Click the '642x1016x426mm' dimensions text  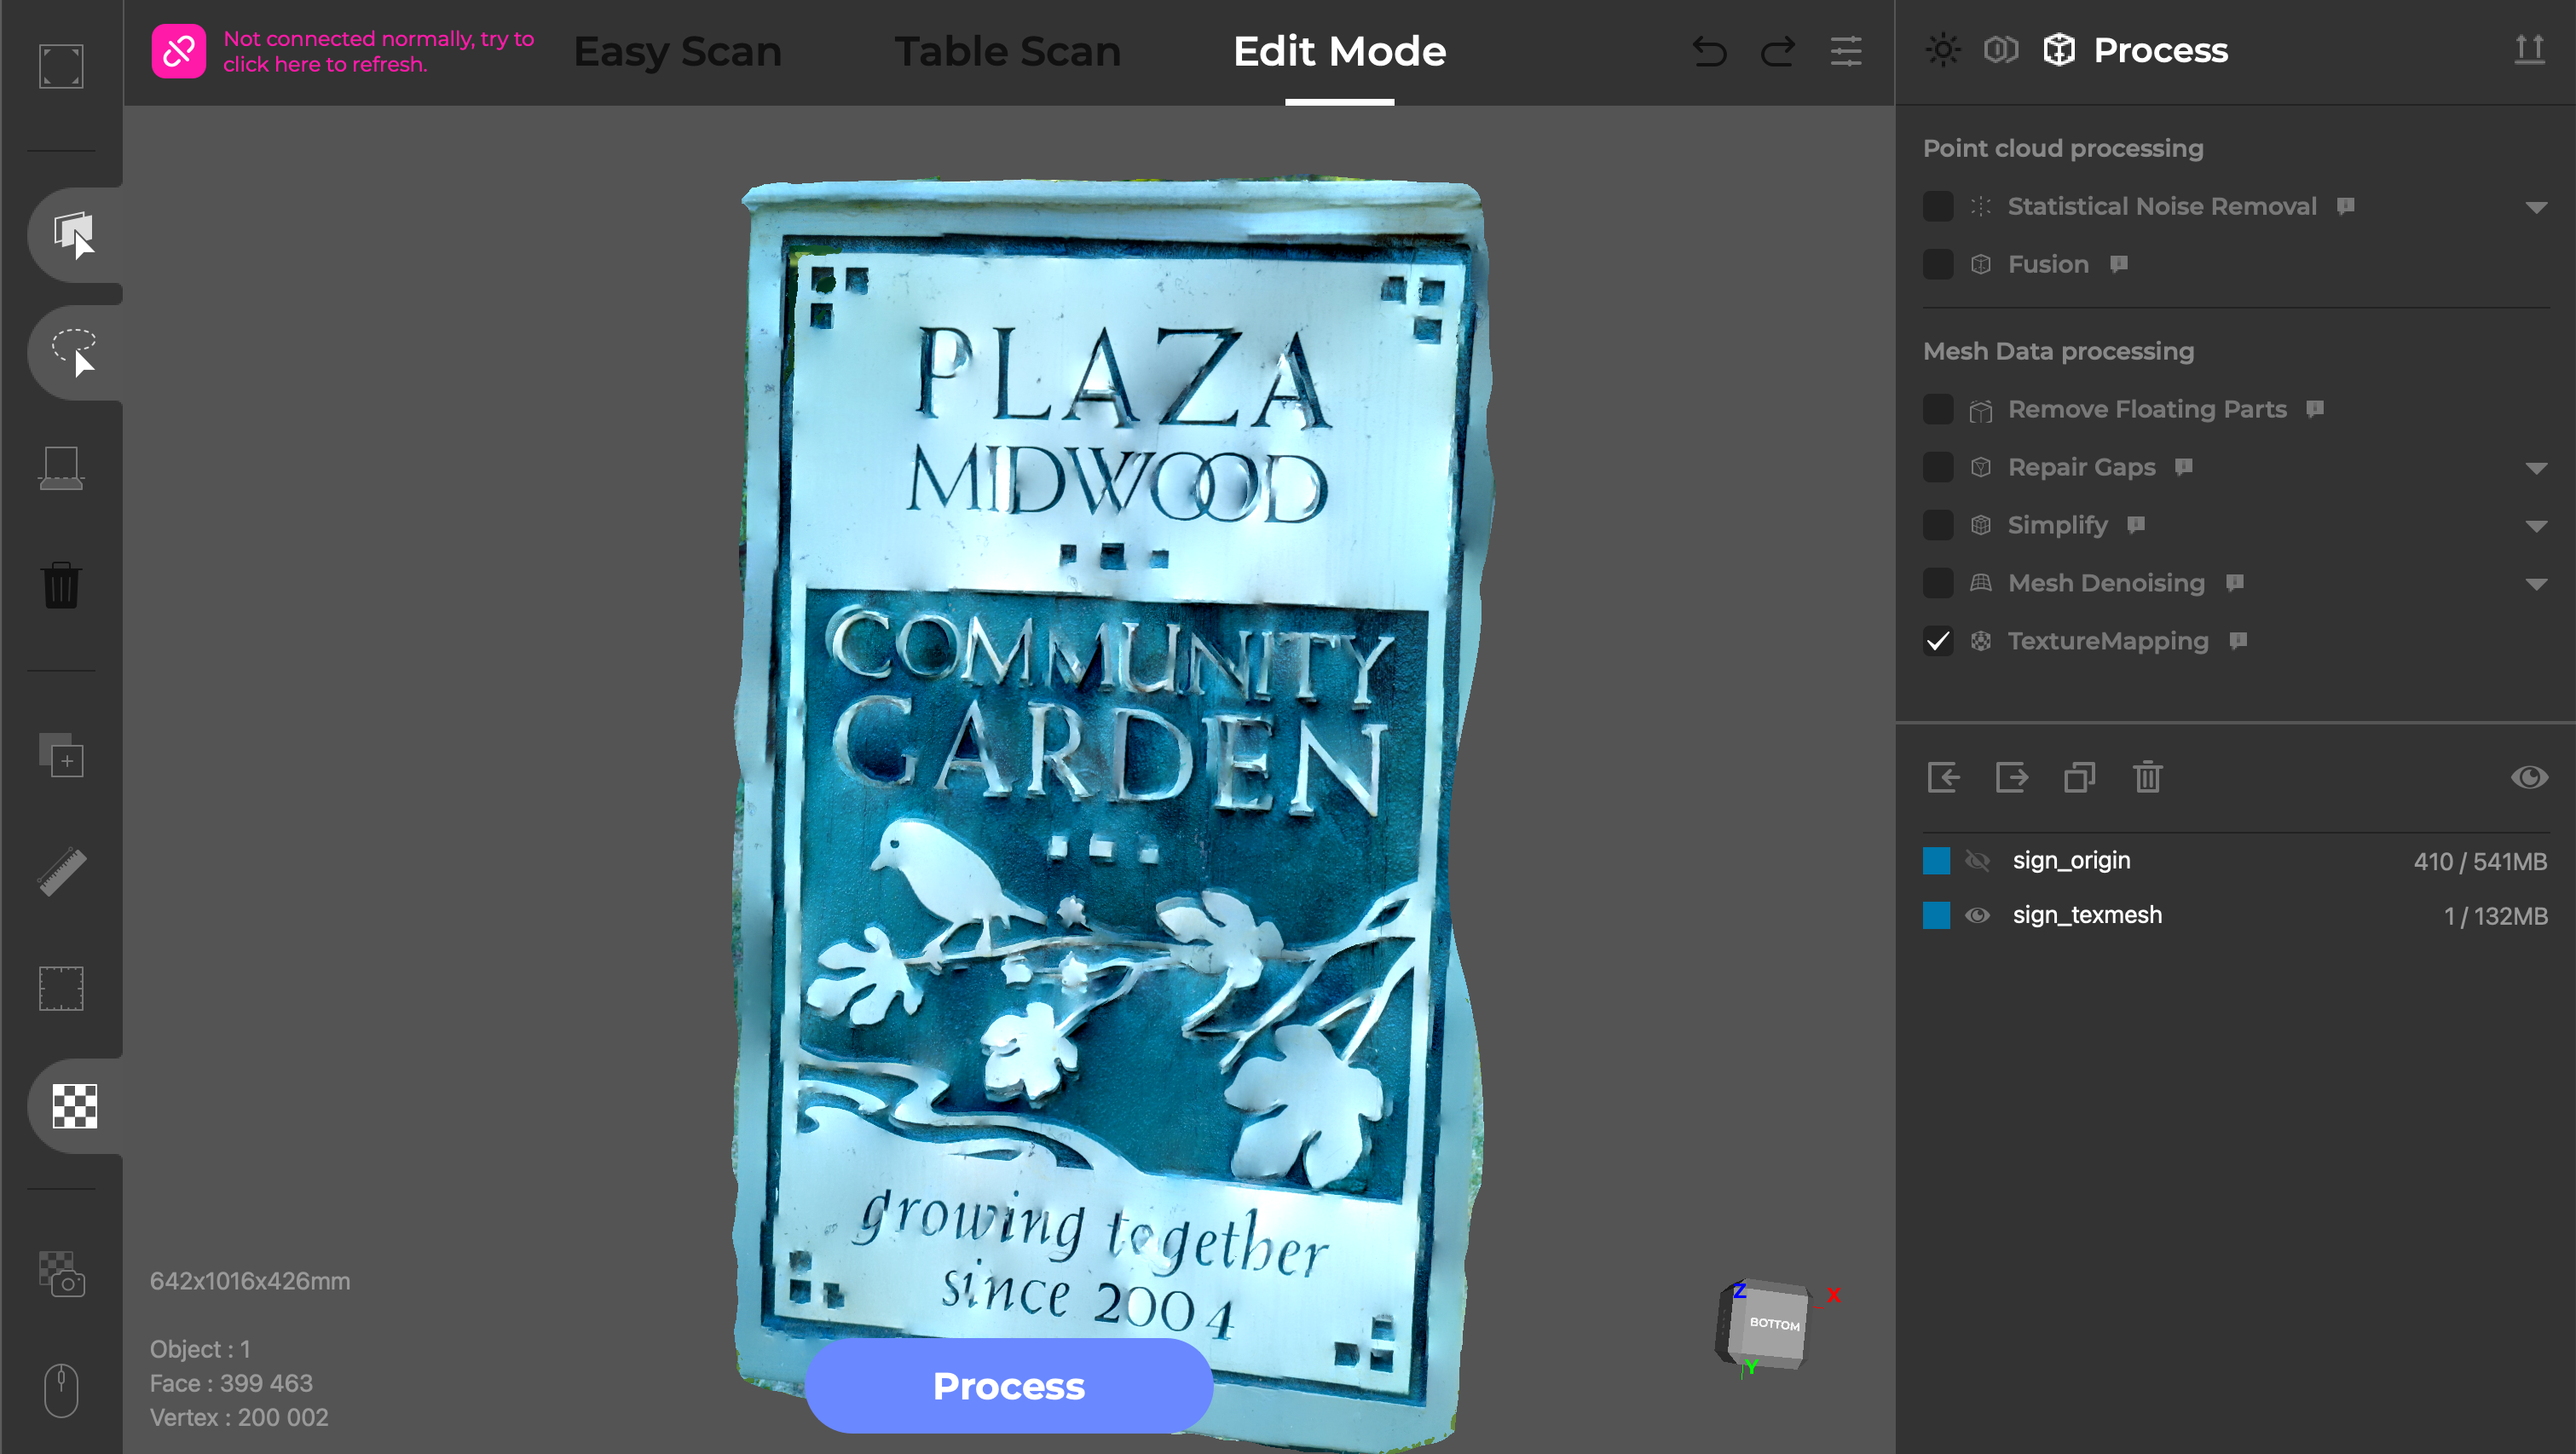pos(250,1281)
